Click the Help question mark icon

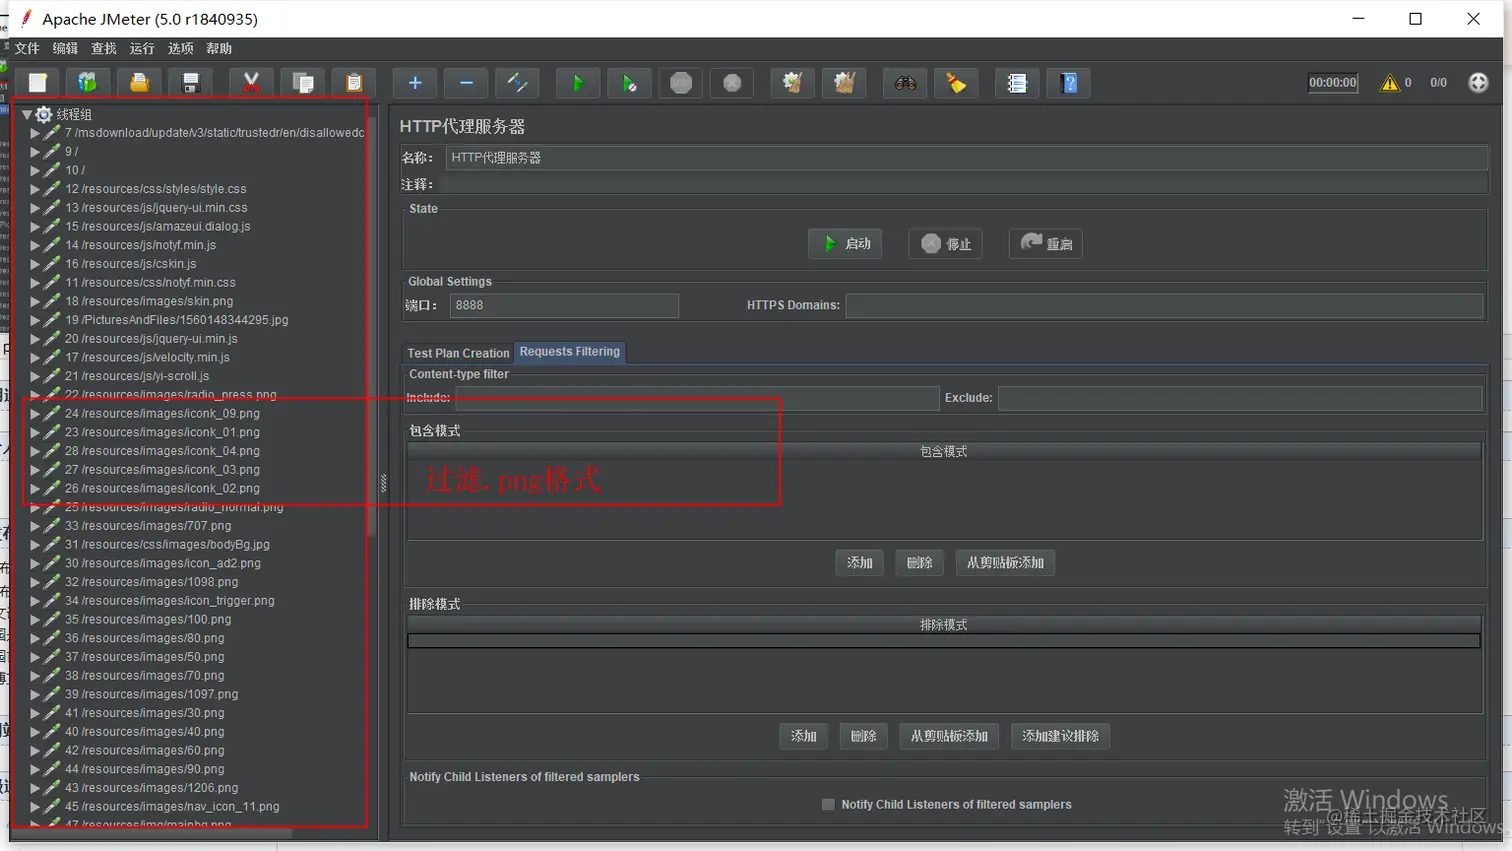pyautogui.click(x=1069, y=83)
